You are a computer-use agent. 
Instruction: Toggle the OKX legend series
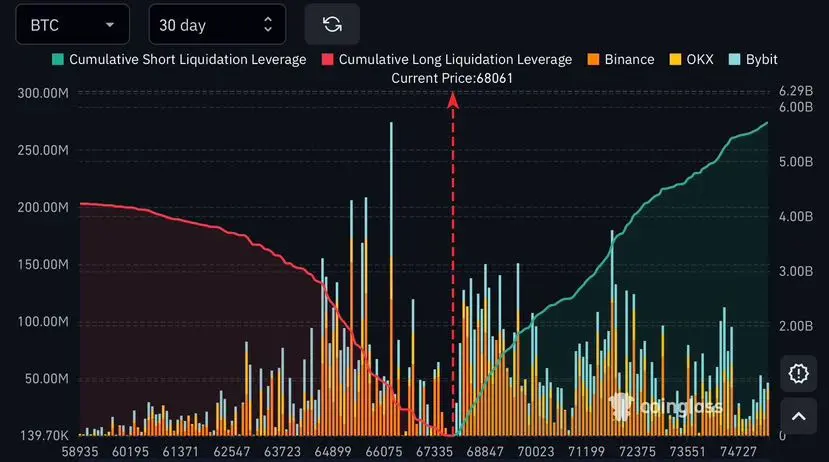692,59
